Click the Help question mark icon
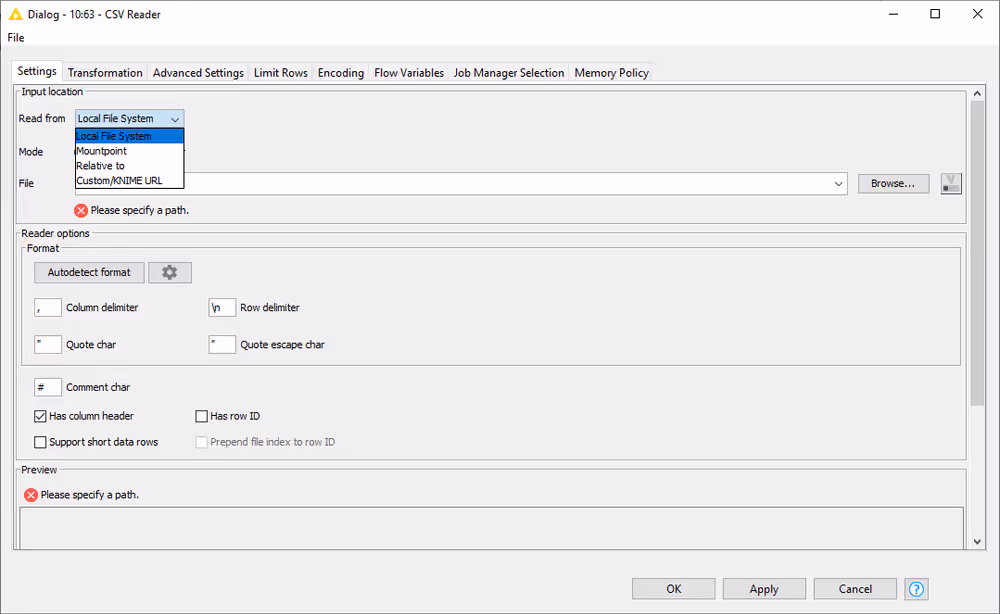Image resolution: width=1000 pixels, height=614 pixels. click(918, 589)
